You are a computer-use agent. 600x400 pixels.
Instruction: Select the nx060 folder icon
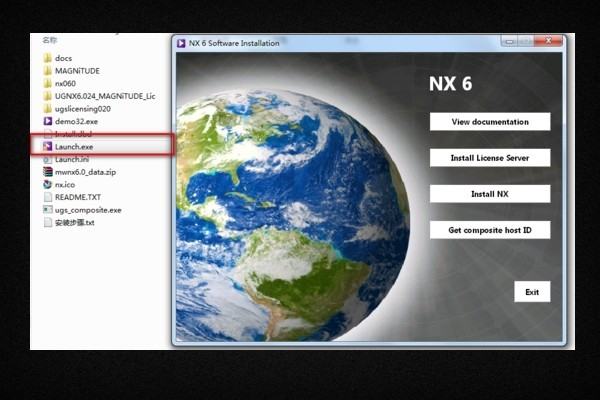pos(47,83)
